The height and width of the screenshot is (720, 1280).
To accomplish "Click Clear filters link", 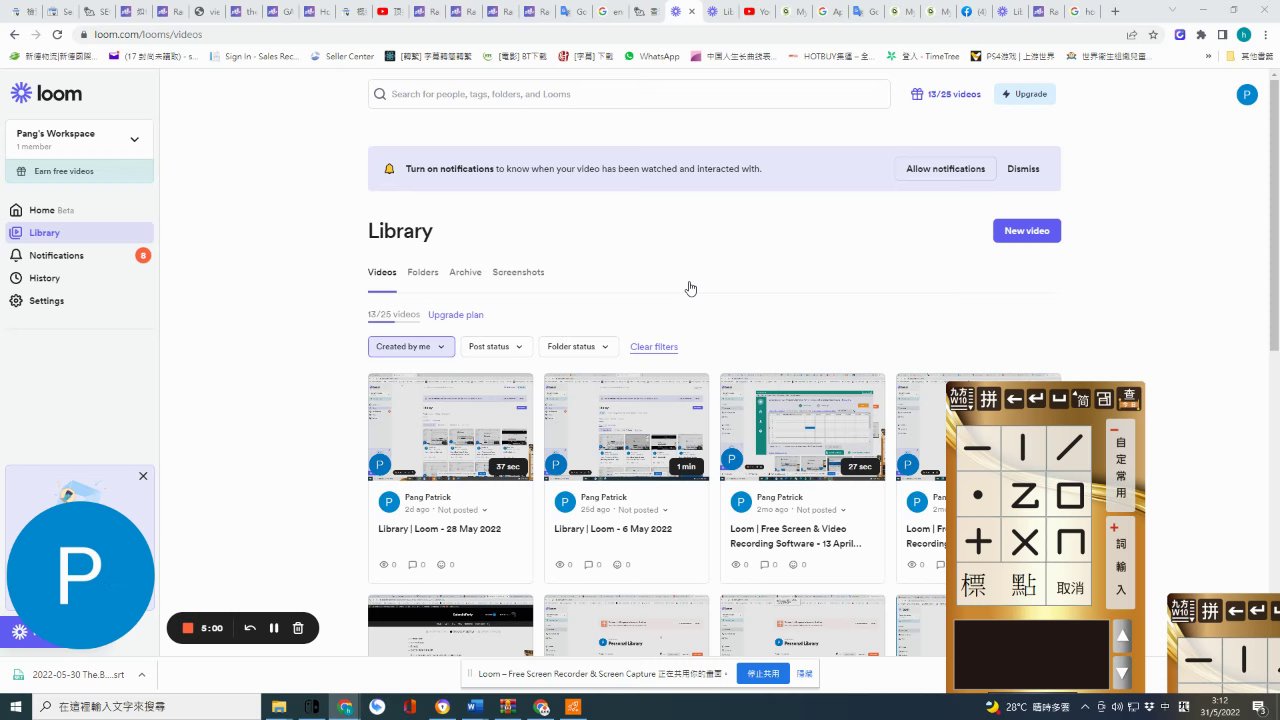I will pyautogui.click(x=654, y=347).
